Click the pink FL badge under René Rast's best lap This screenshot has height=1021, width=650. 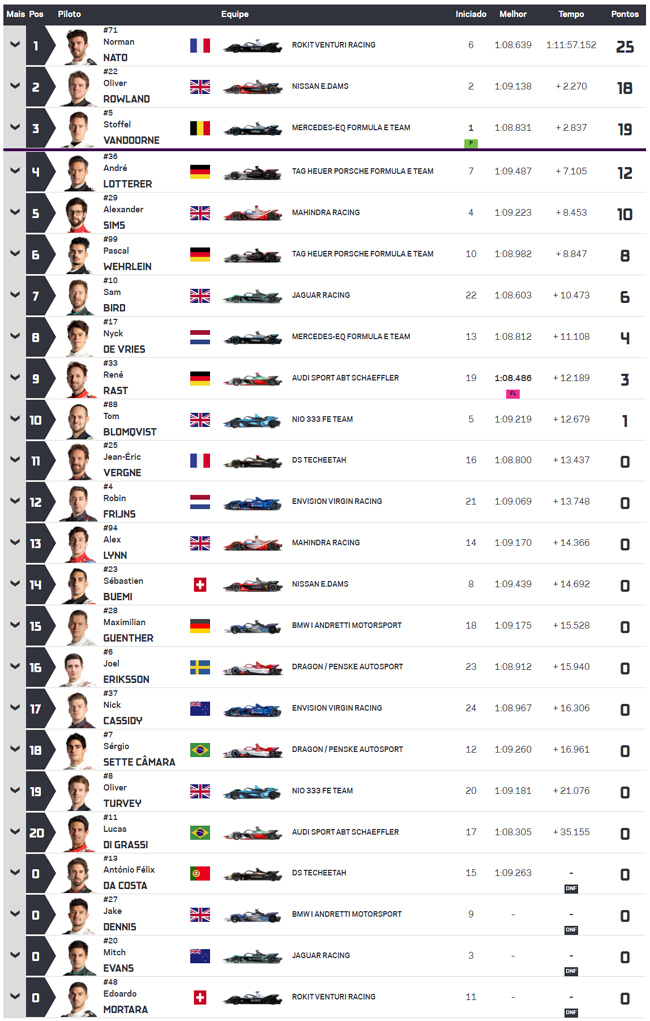(513, 394)
